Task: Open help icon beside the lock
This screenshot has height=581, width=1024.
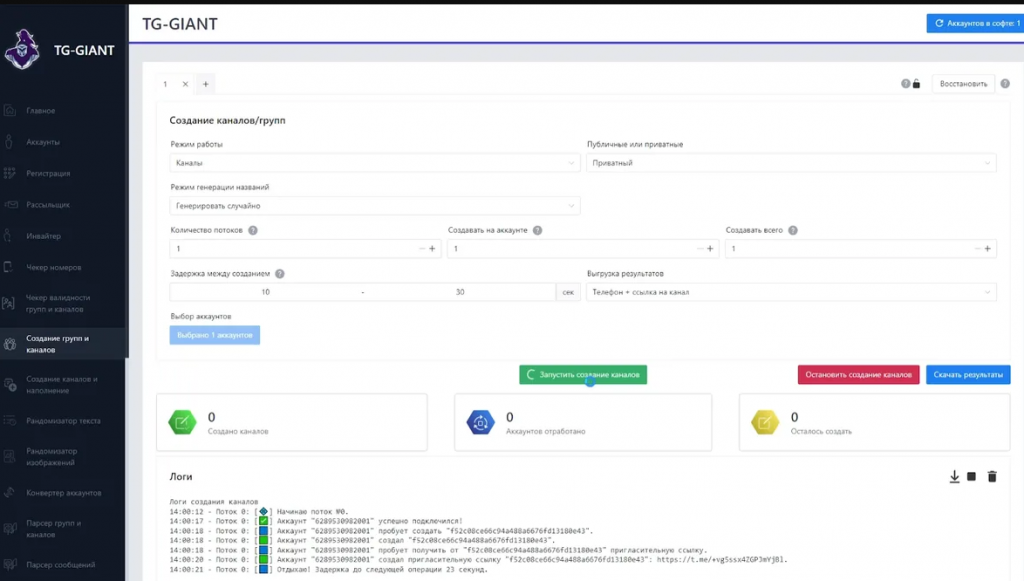Action: coord(905,84)
